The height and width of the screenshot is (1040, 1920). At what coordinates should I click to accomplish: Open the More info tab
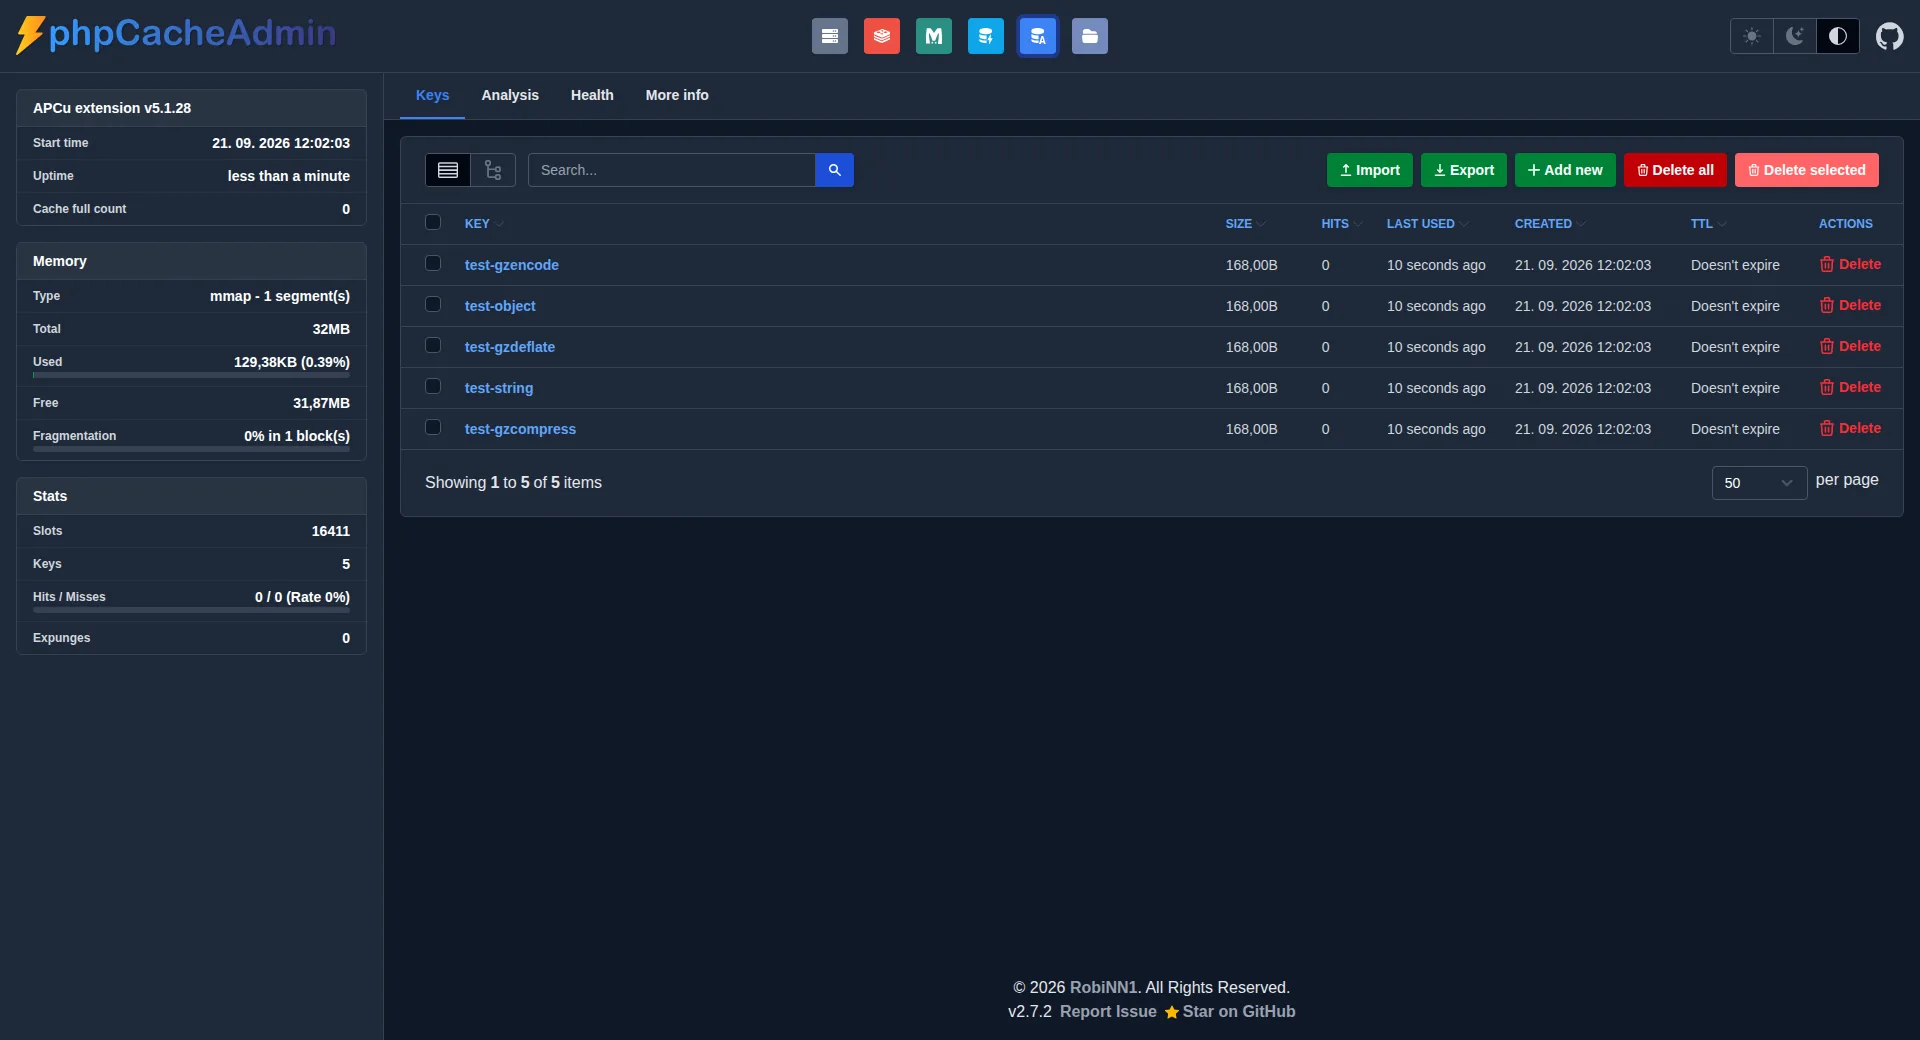(677, 95)
